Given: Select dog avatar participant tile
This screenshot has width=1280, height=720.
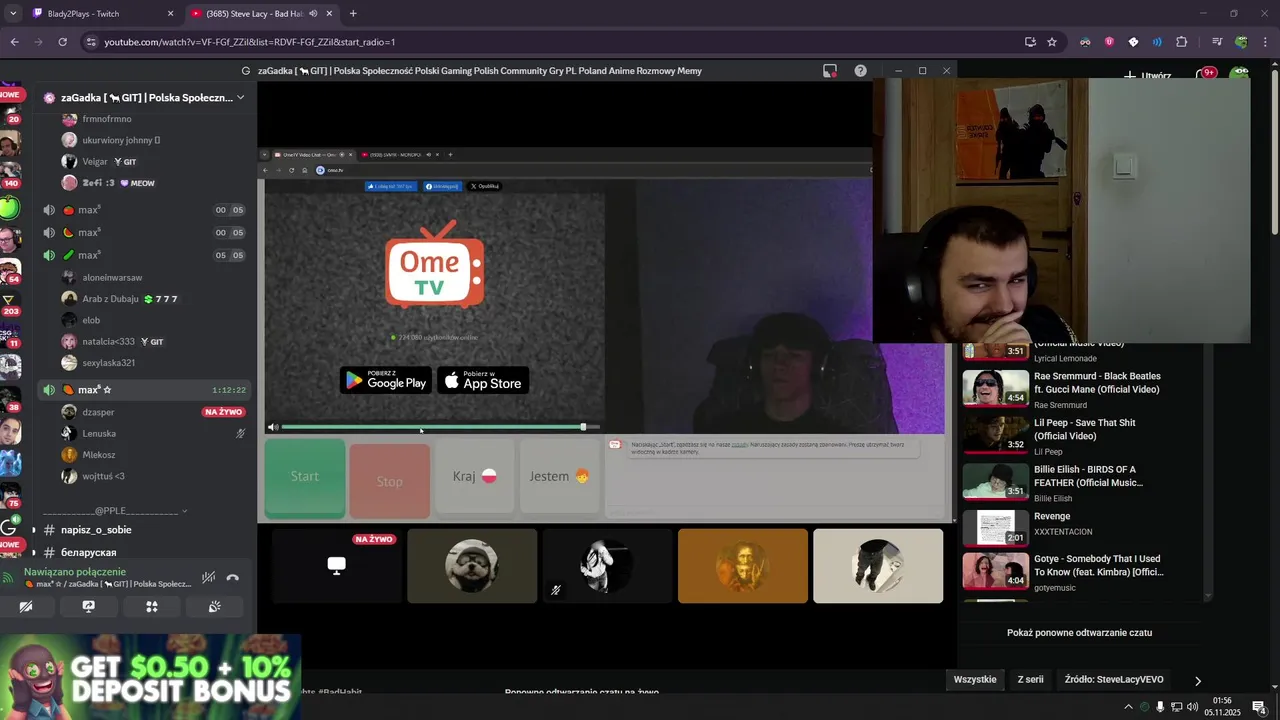Looking at the screenshot, I should 472,566.
